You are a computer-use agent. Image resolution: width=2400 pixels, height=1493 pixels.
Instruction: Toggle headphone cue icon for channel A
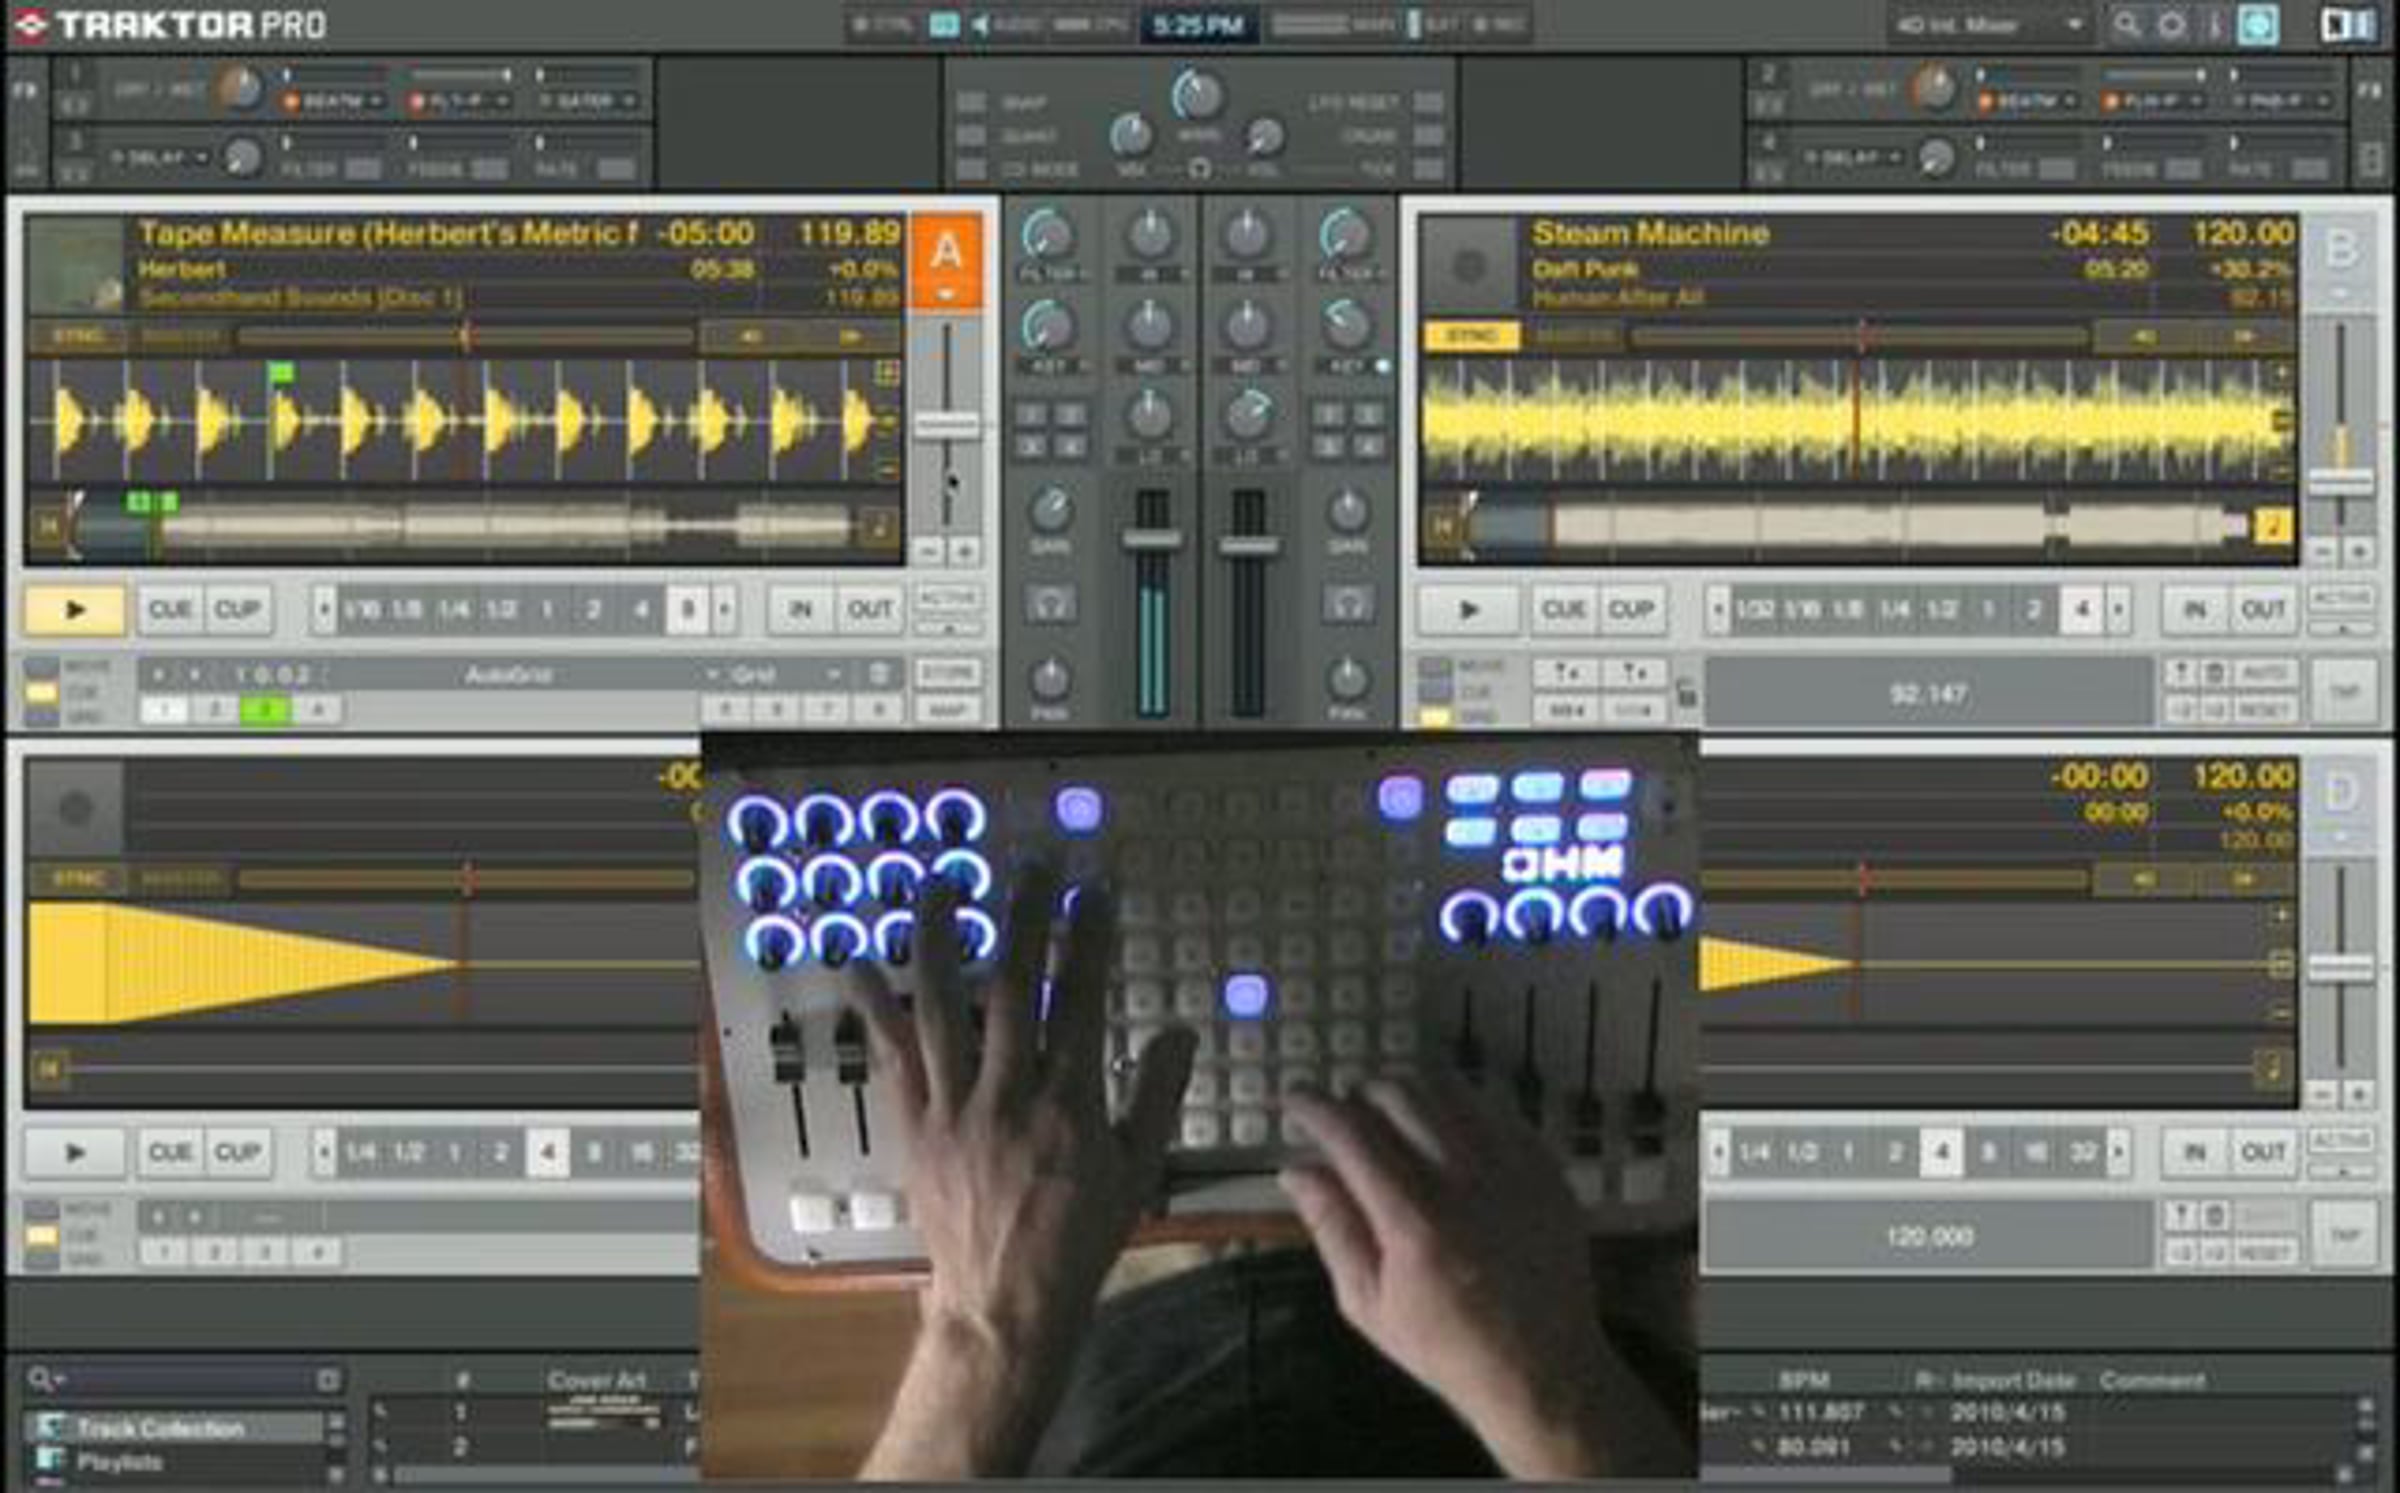point(1050,604)
